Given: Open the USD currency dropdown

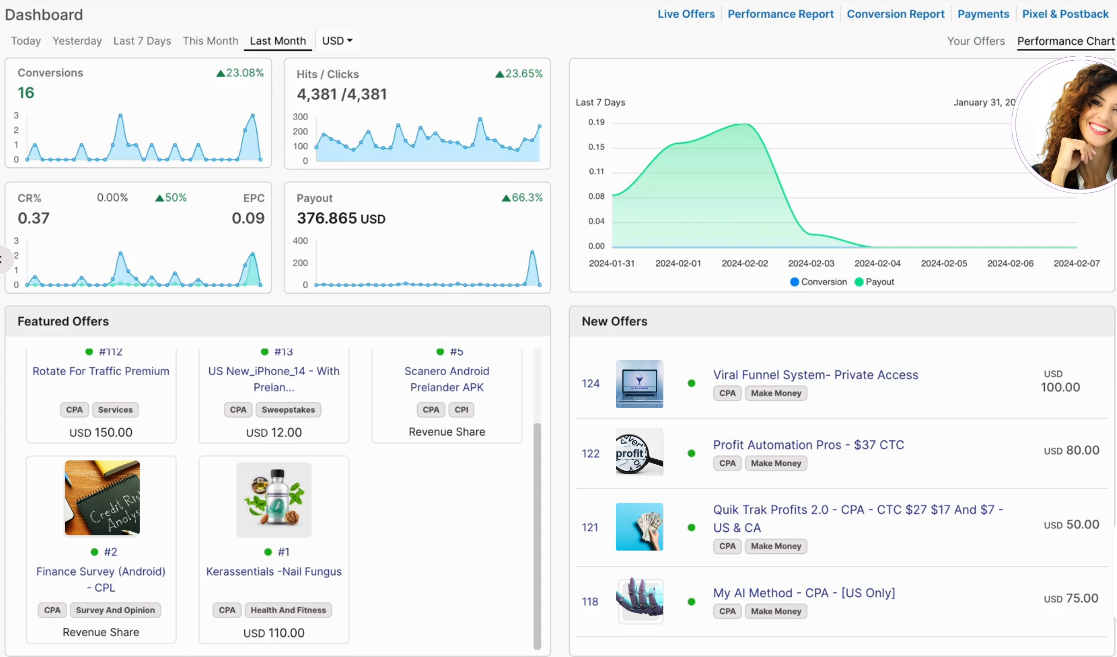Looking at the screenshot, I should click(337, 41).
